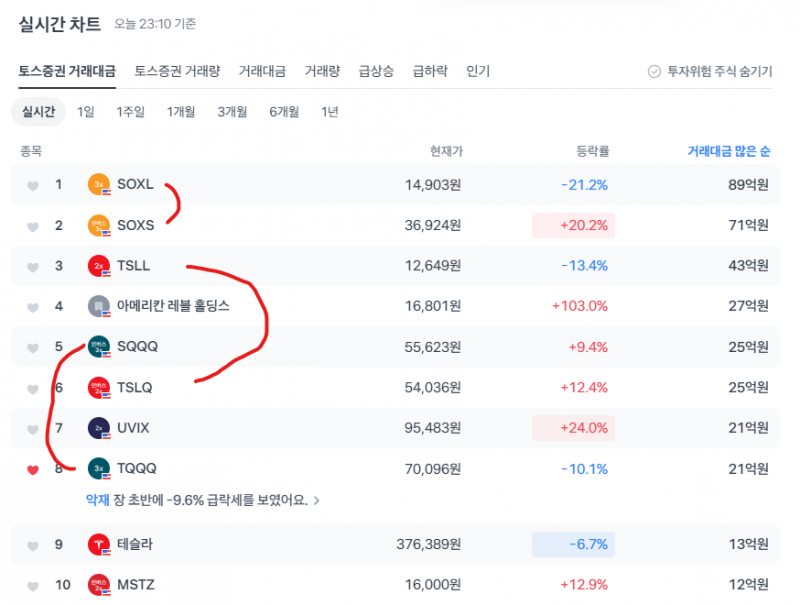Click the 등락률 column header
Viewport: 800px width, 605px height.
(593, 151)
